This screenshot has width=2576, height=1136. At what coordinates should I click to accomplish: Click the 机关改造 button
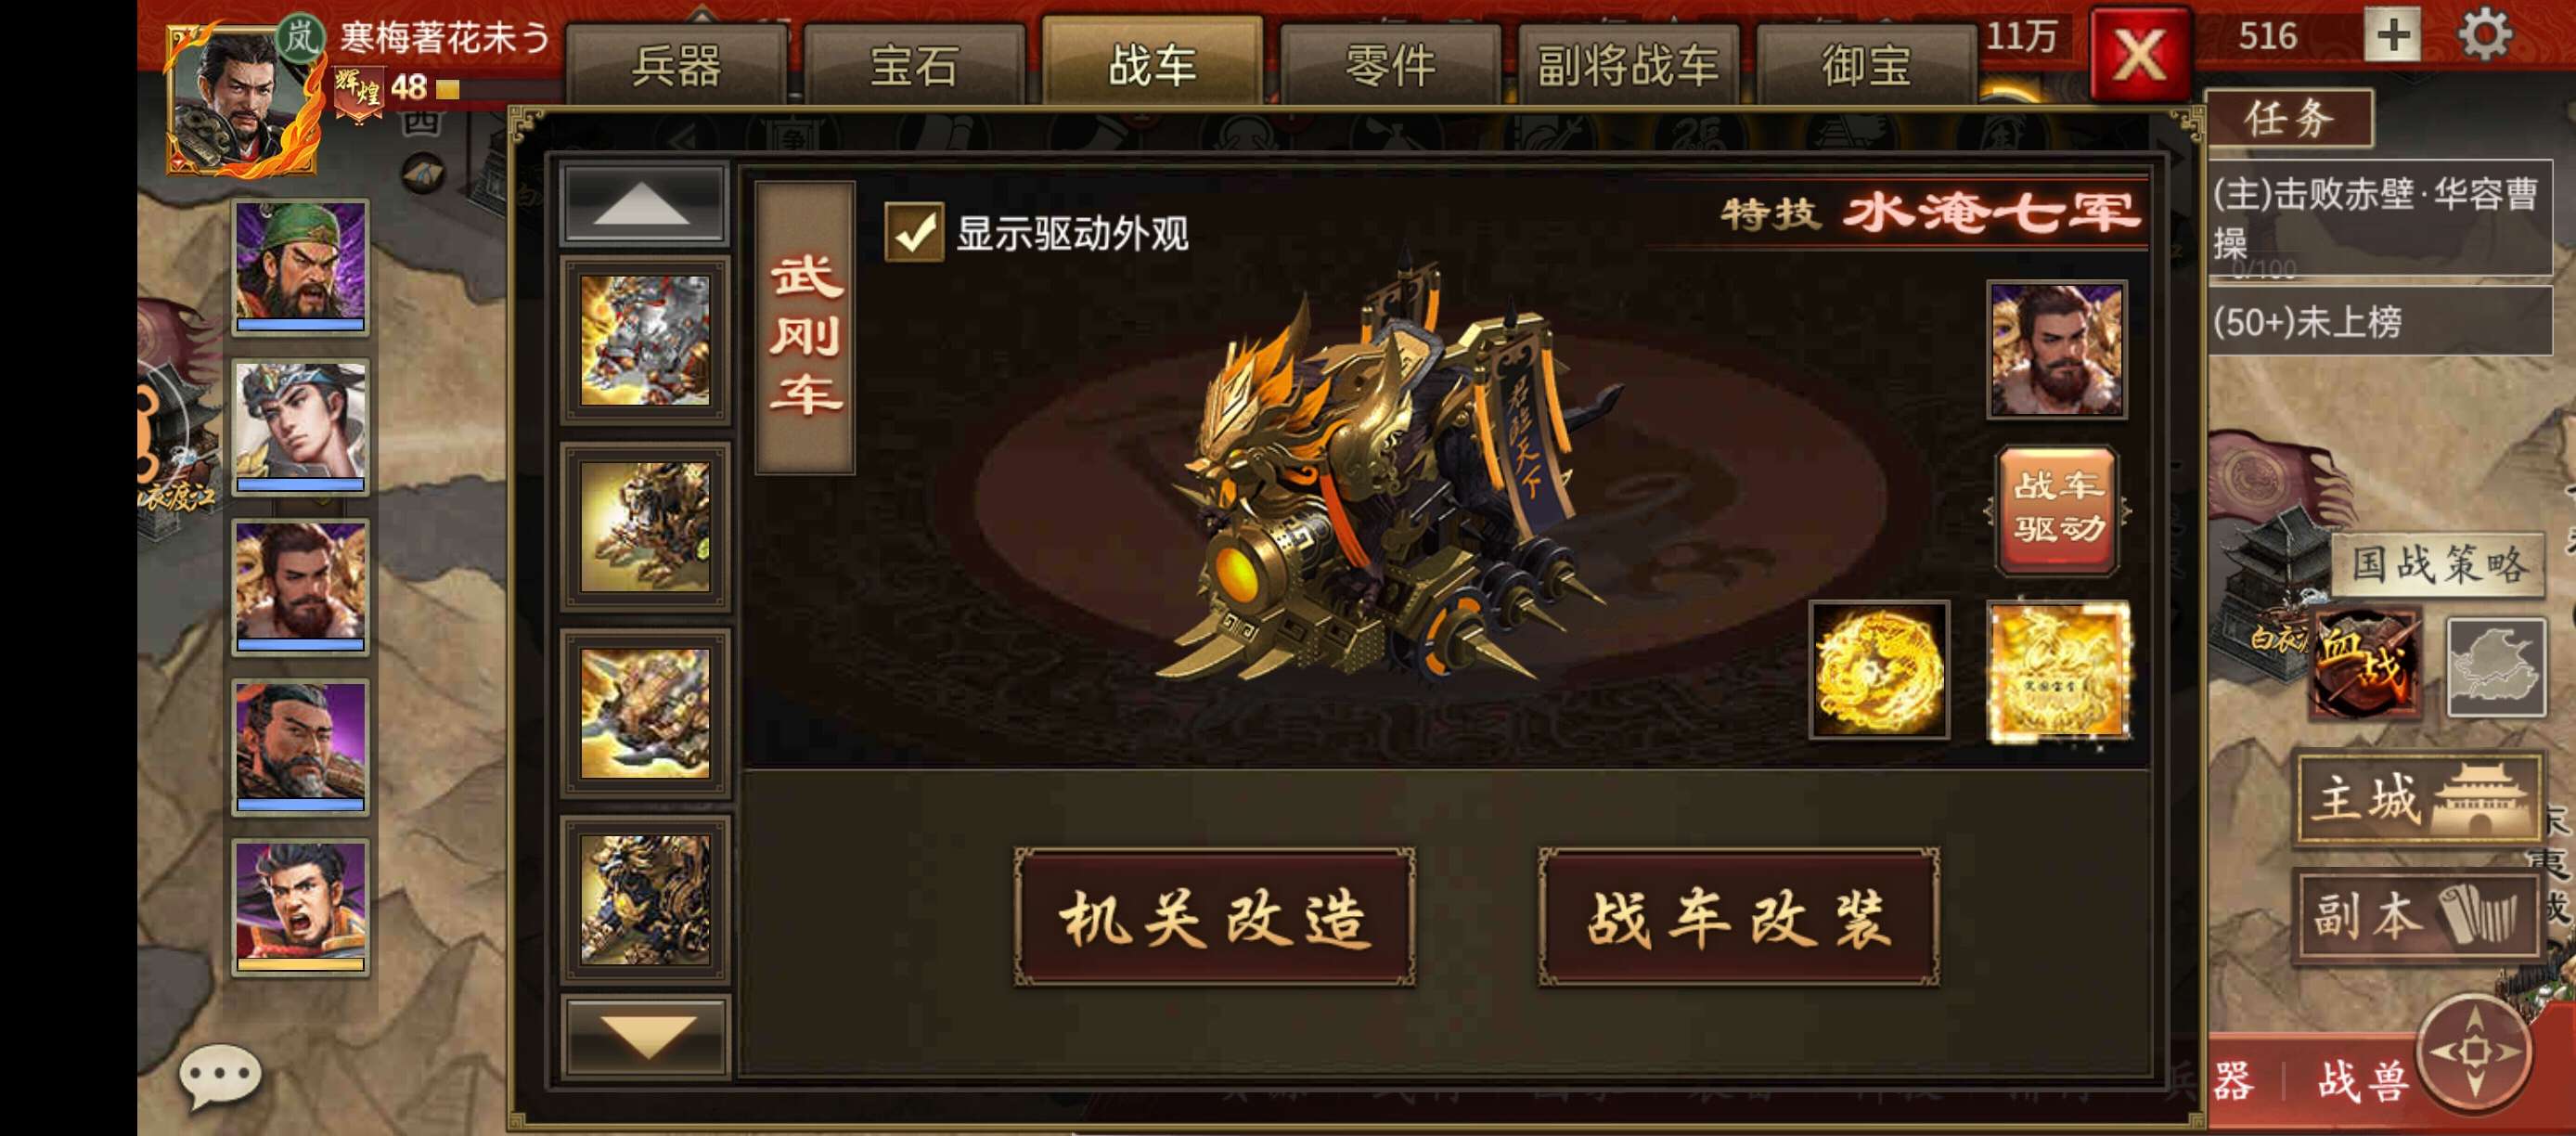[x=1214, y=918]
